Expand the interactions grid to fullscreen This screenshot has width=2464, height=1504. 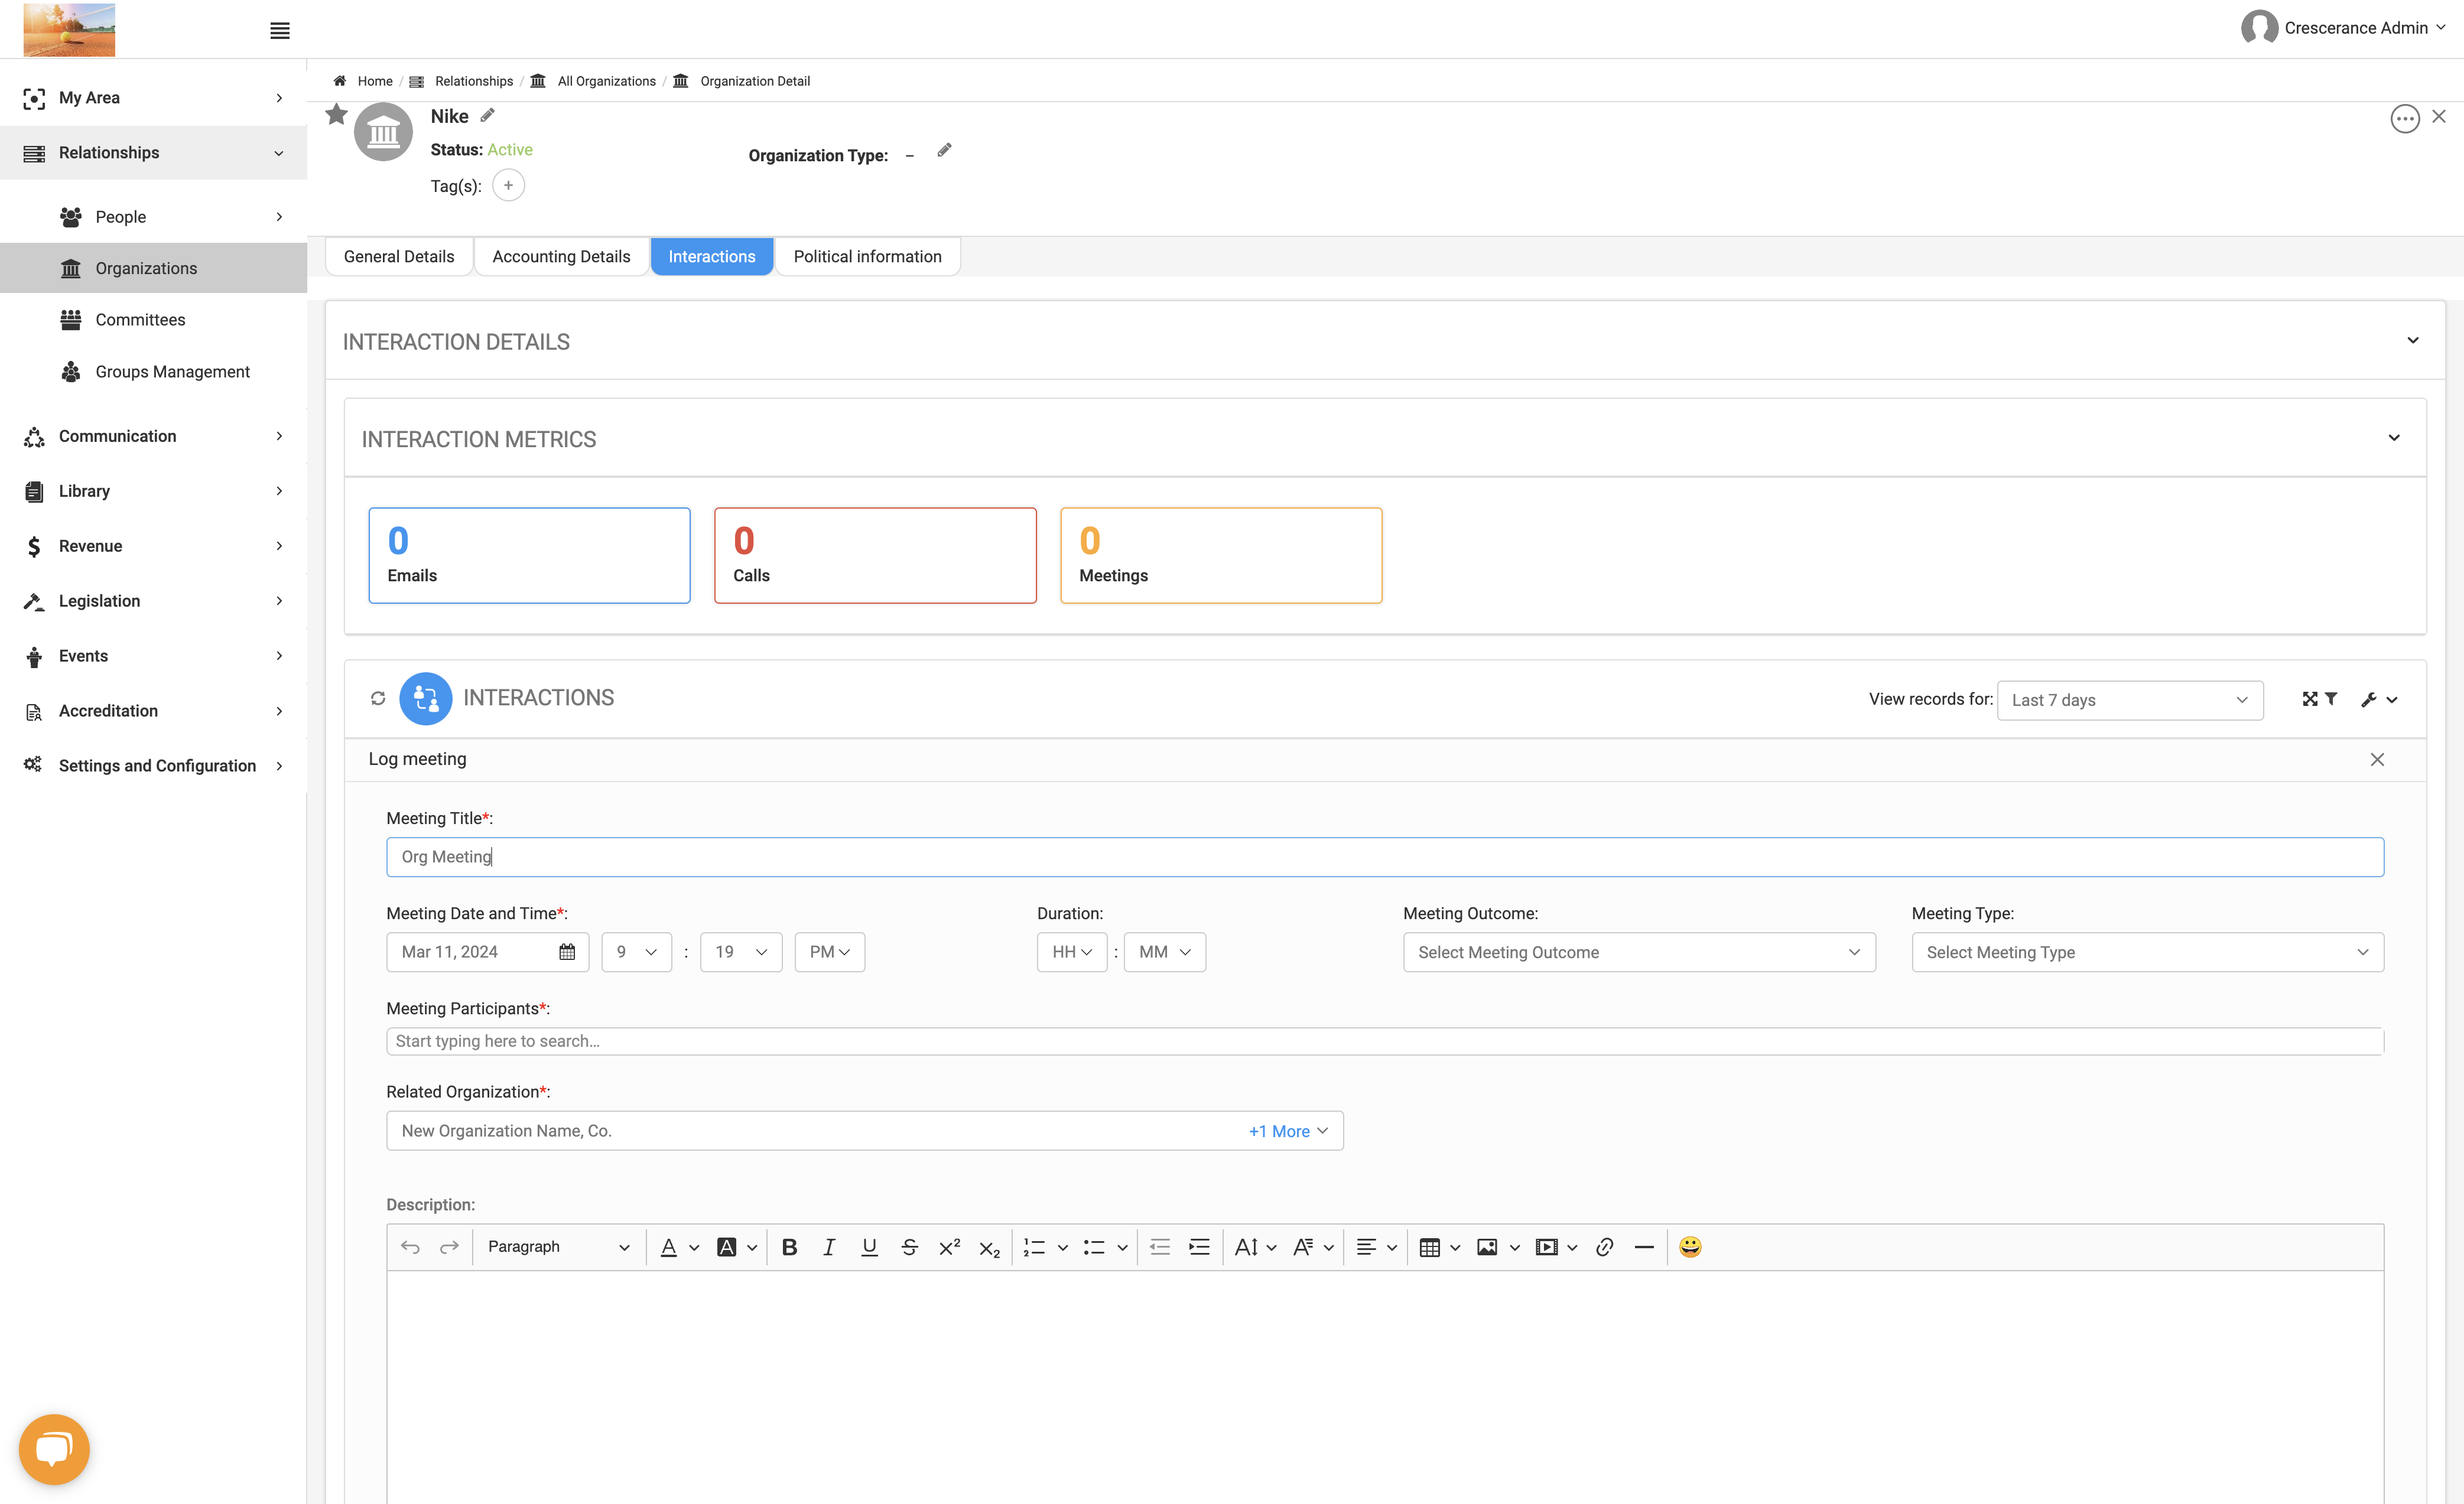point(2309,699)
